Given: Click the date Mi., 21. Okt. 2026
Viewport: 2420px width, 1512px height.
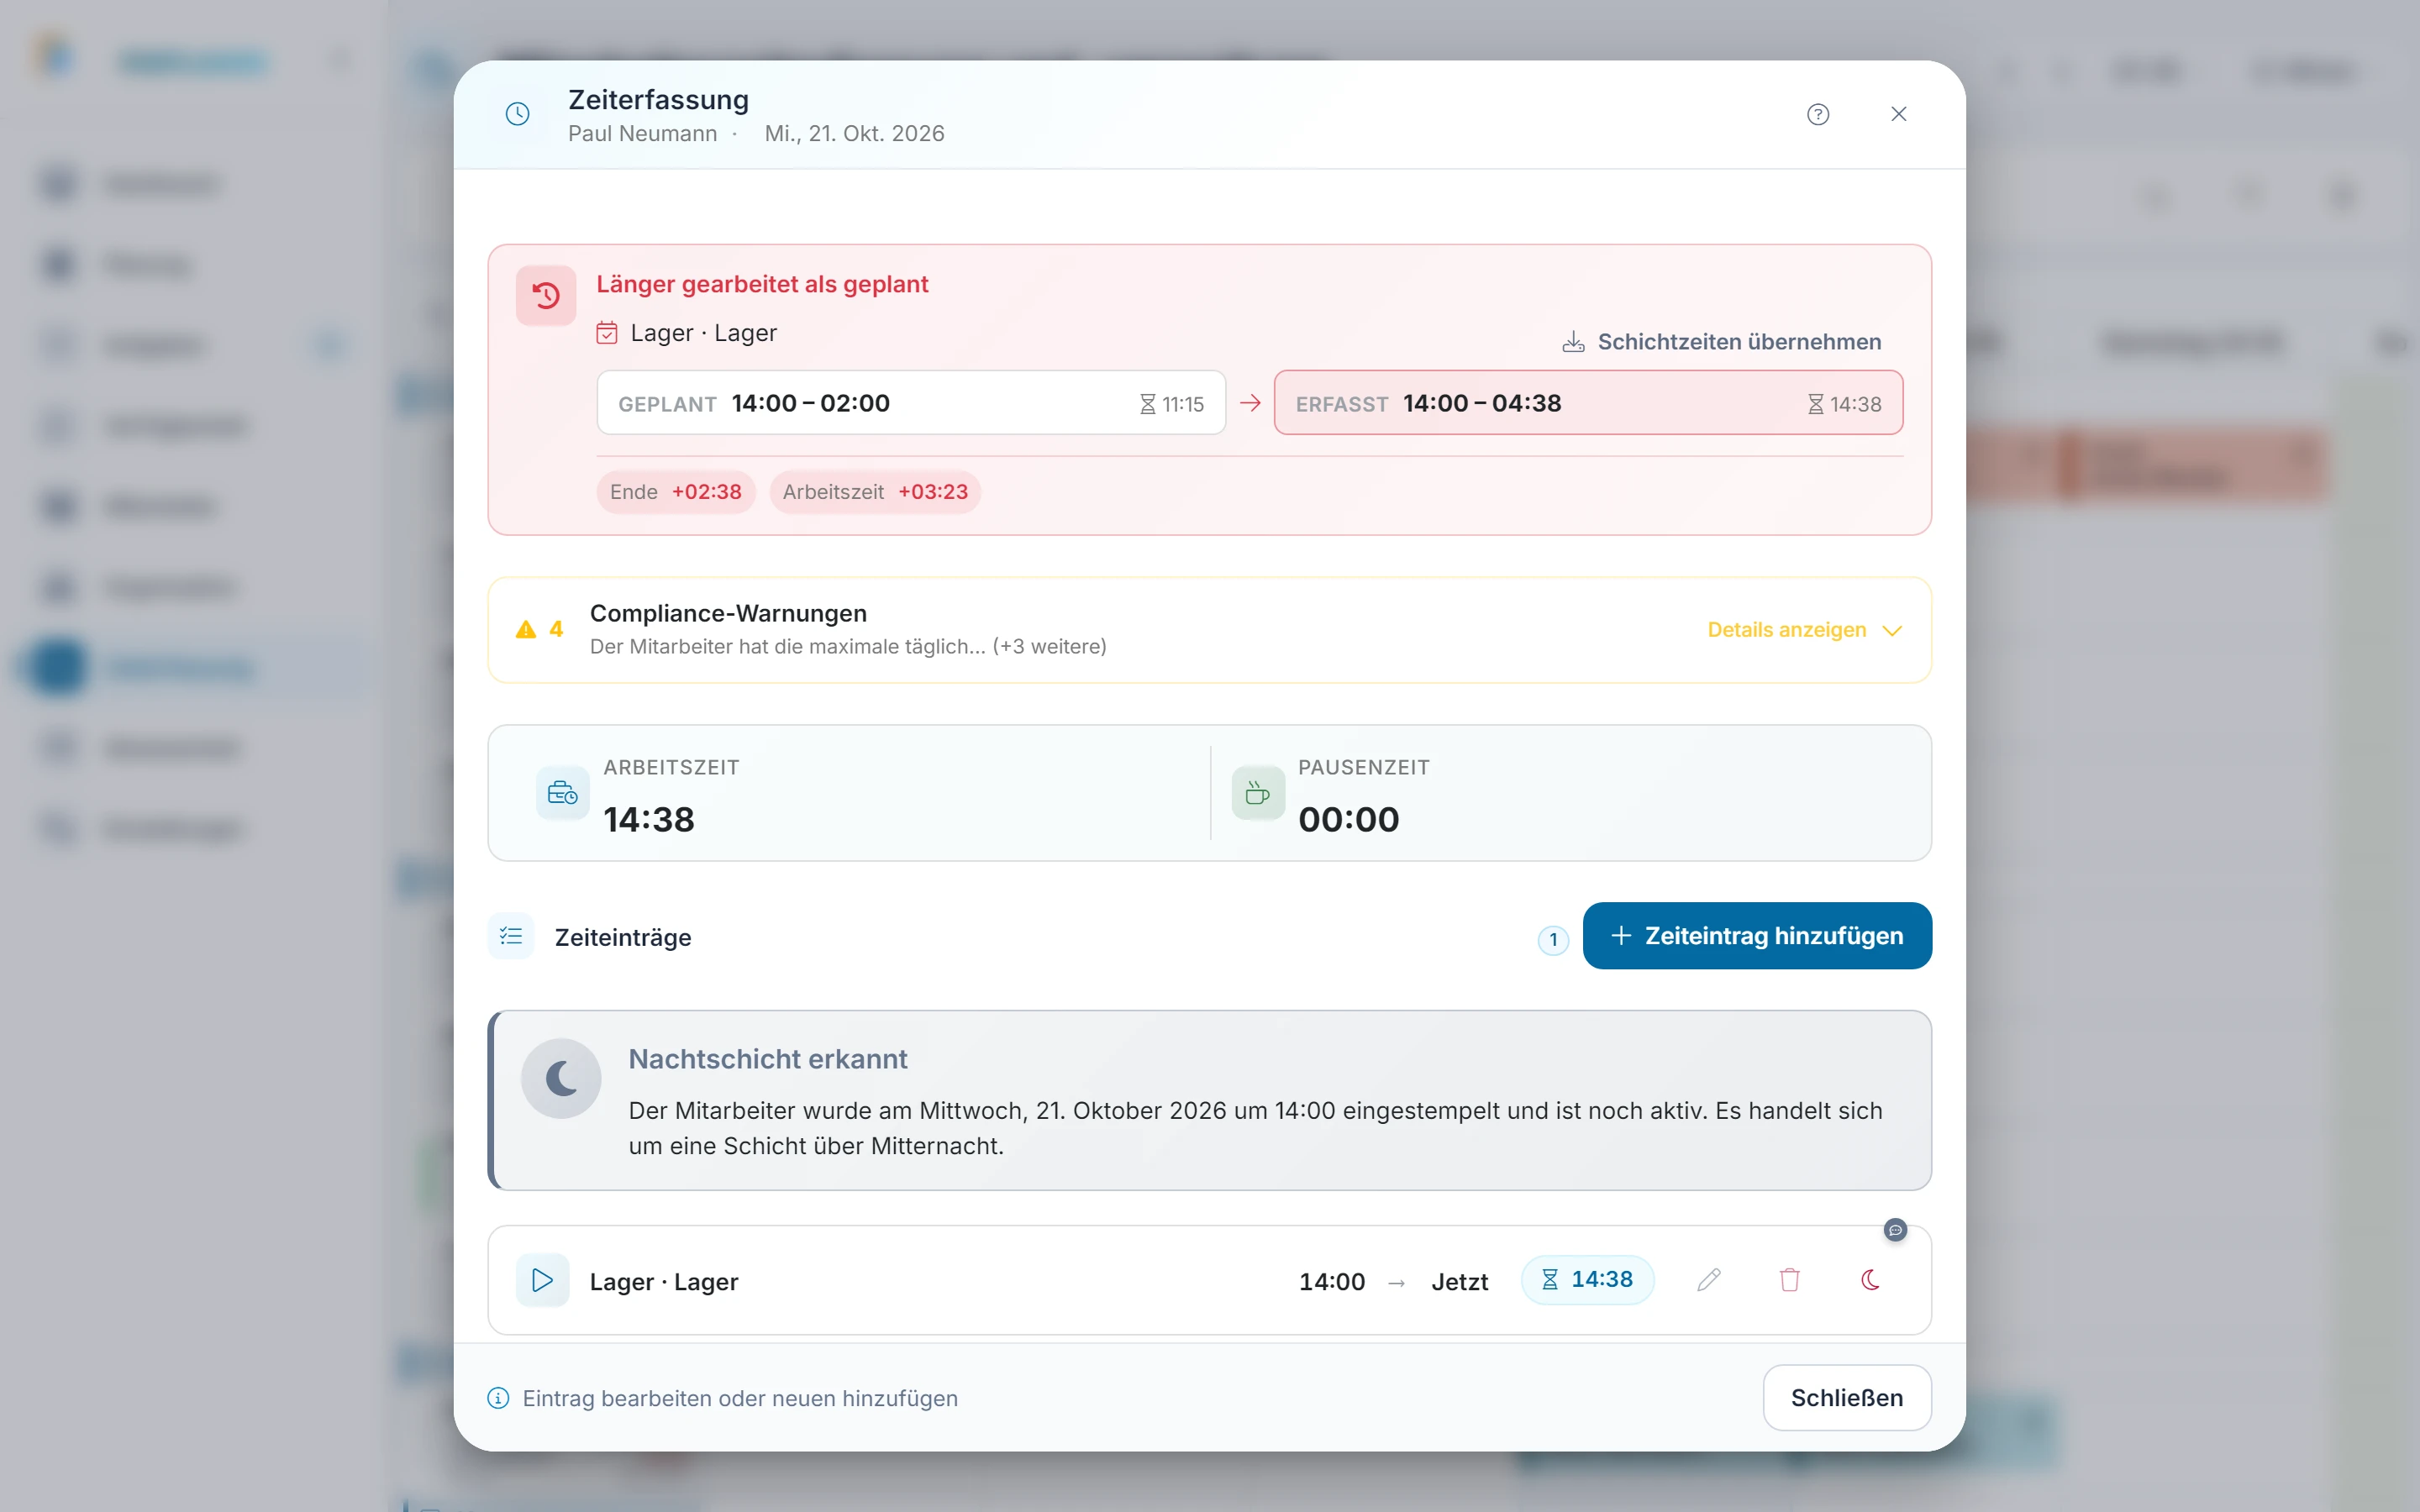Looking at the screenshot, I should pyautogui.click(x=854, y=134).
